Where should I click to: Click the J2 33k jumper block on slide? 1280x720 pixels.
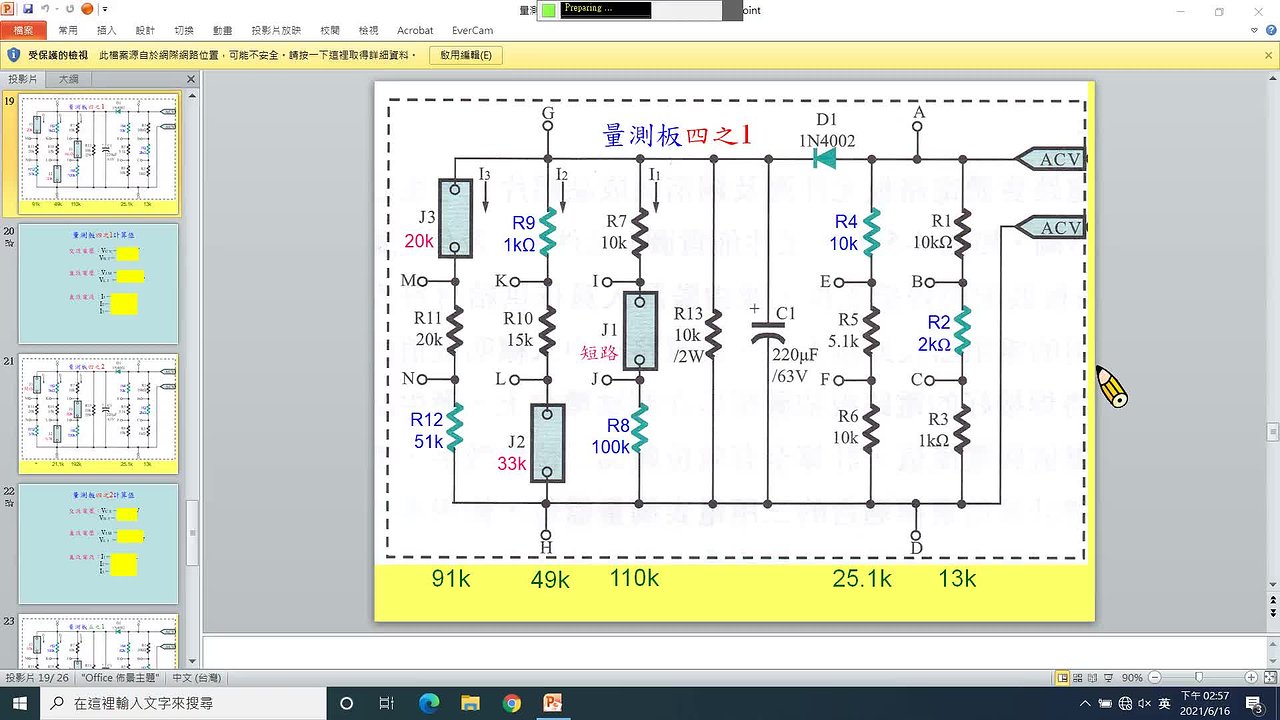point(546,443)
